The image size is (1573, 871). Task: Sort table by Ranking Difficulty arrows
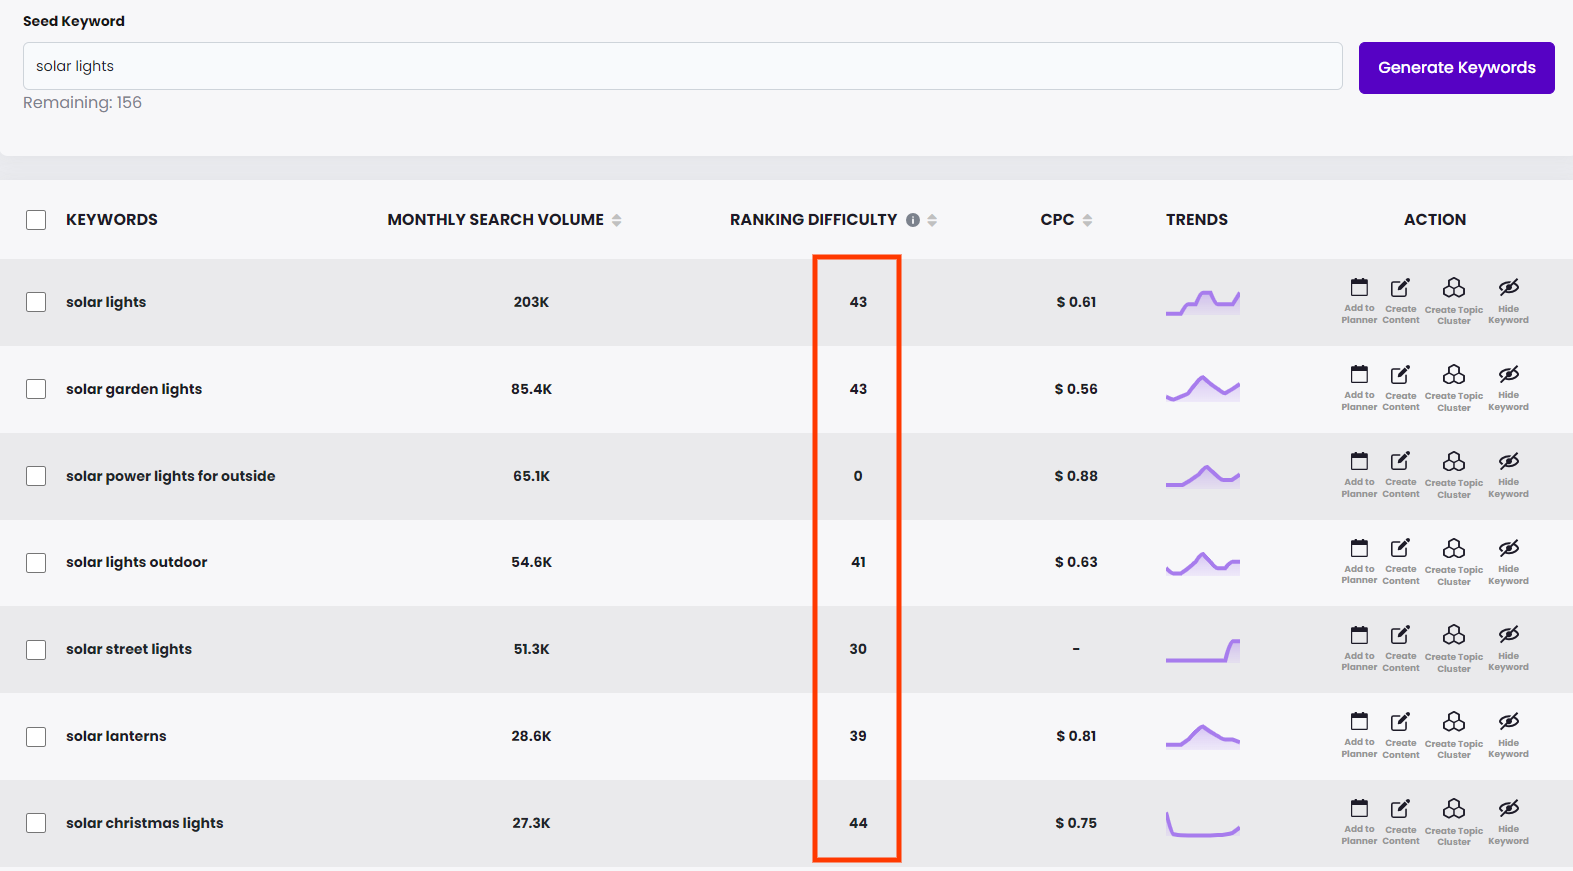point(932,220)
